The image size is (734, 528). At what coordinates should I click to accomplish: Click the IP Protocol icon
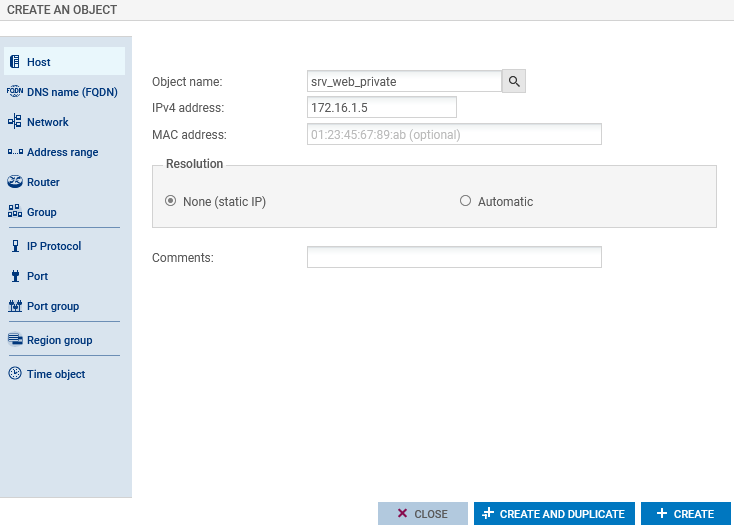(x=15, y=246)
